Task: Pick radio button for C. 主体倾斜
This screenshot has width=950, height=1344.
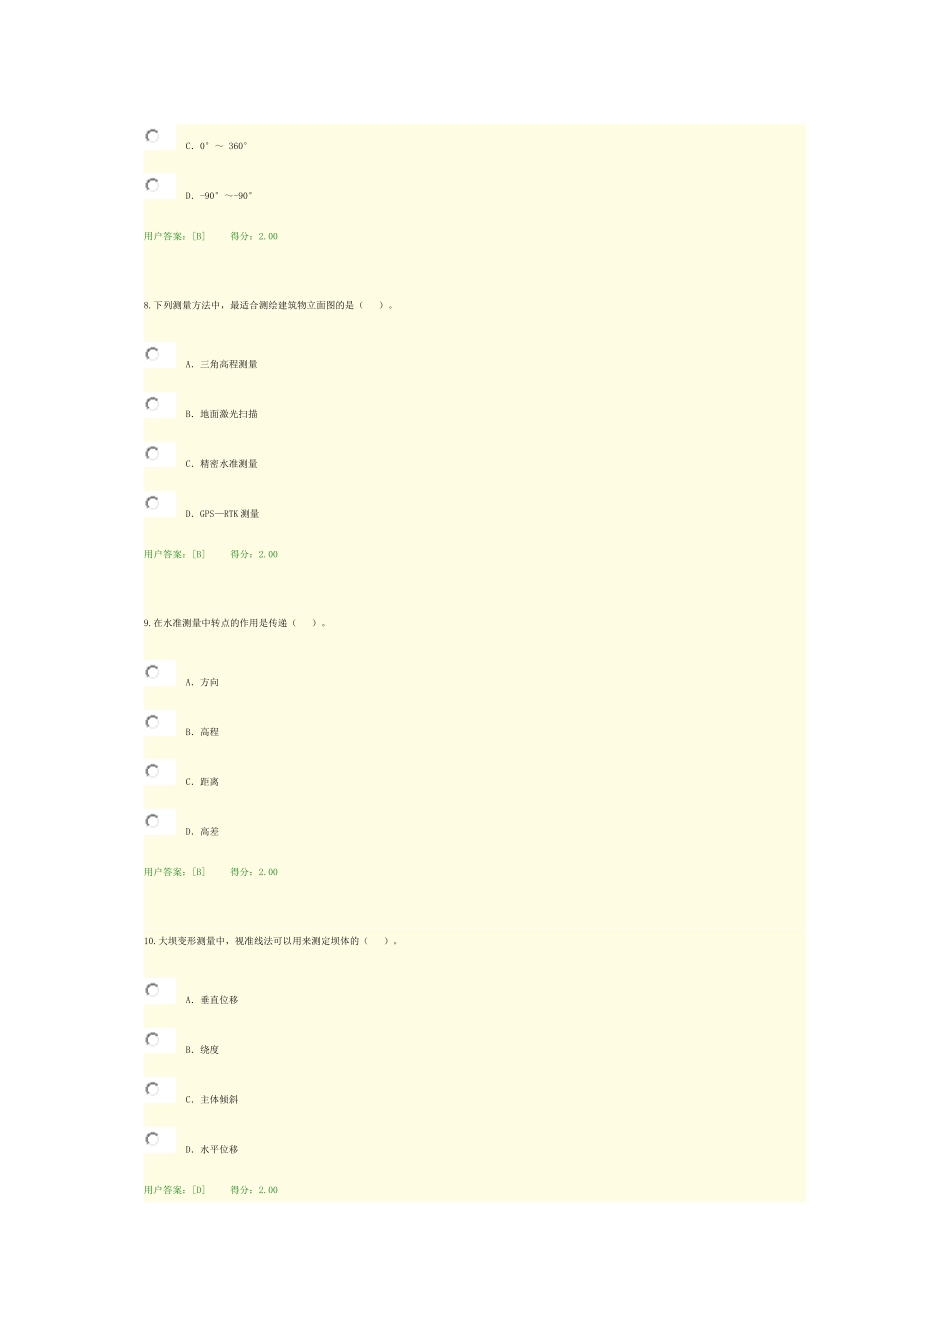Action: click(152, 1089)
